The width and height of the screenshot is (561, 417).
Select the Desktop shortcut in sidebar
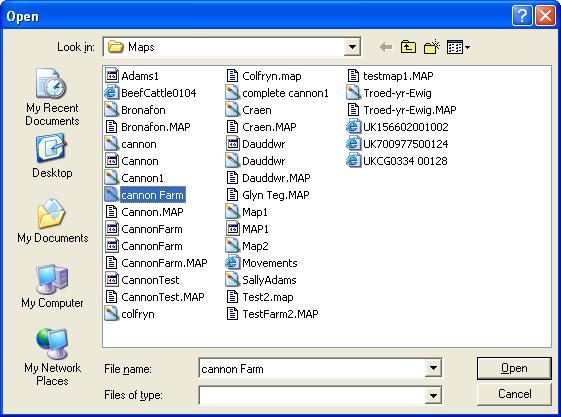[52, 156]
